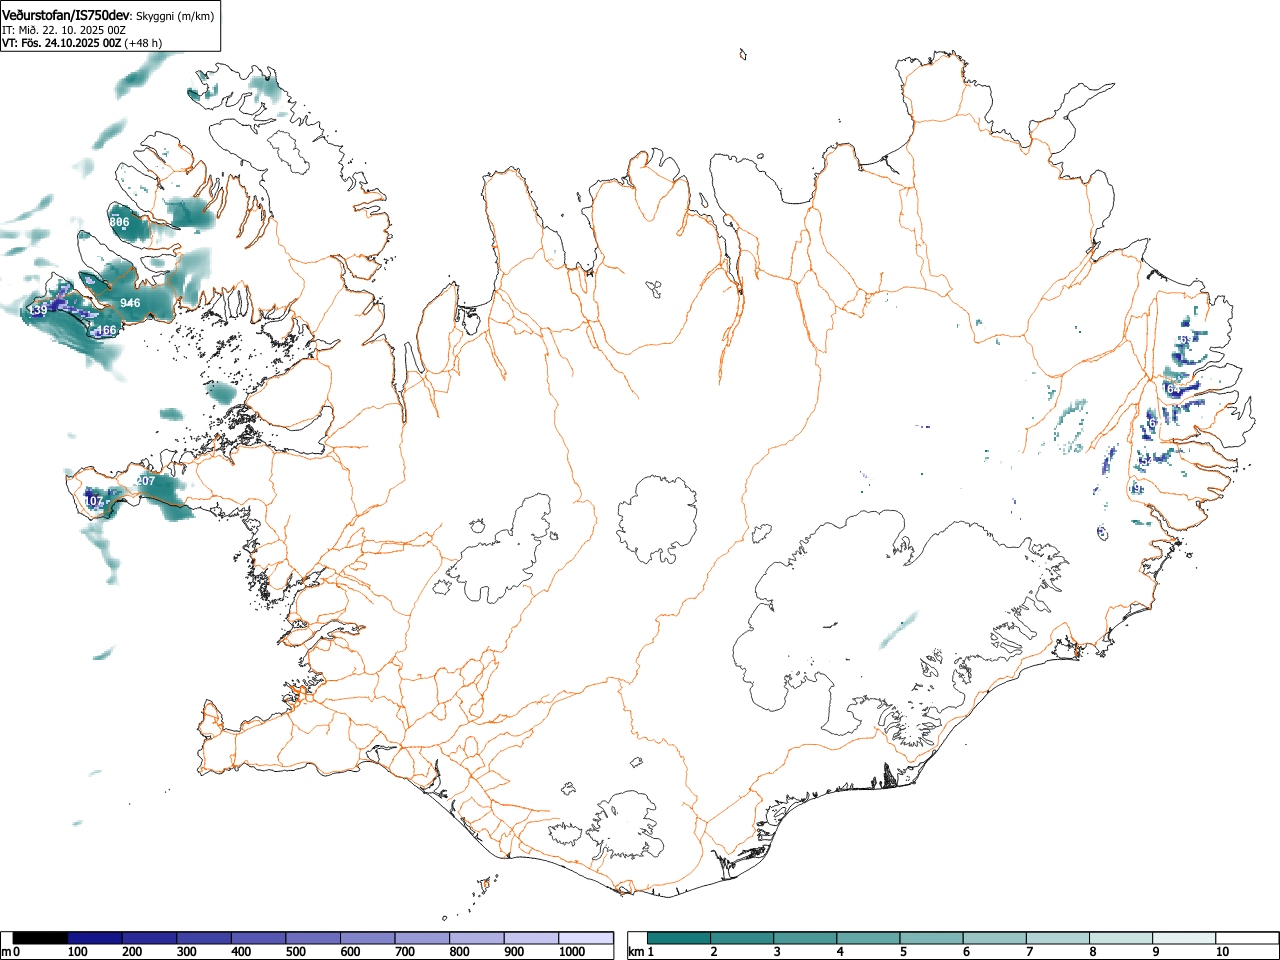Pick the 4–5 km legend swatch

coord(869,938)
